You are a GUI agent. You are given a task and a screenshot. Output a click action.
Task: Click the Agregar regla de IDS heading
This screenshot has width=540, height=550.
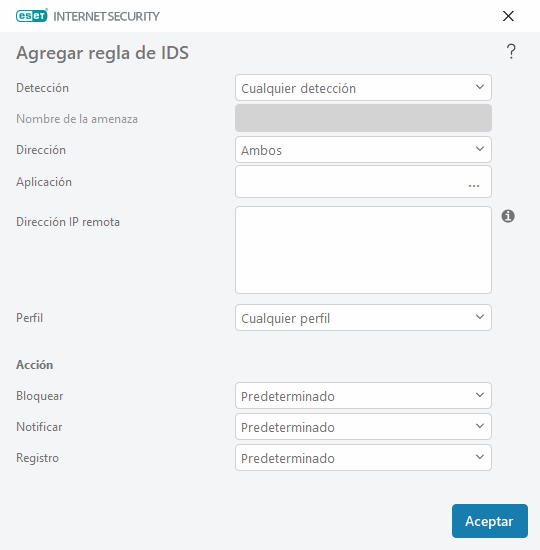(x=102, y=53)
